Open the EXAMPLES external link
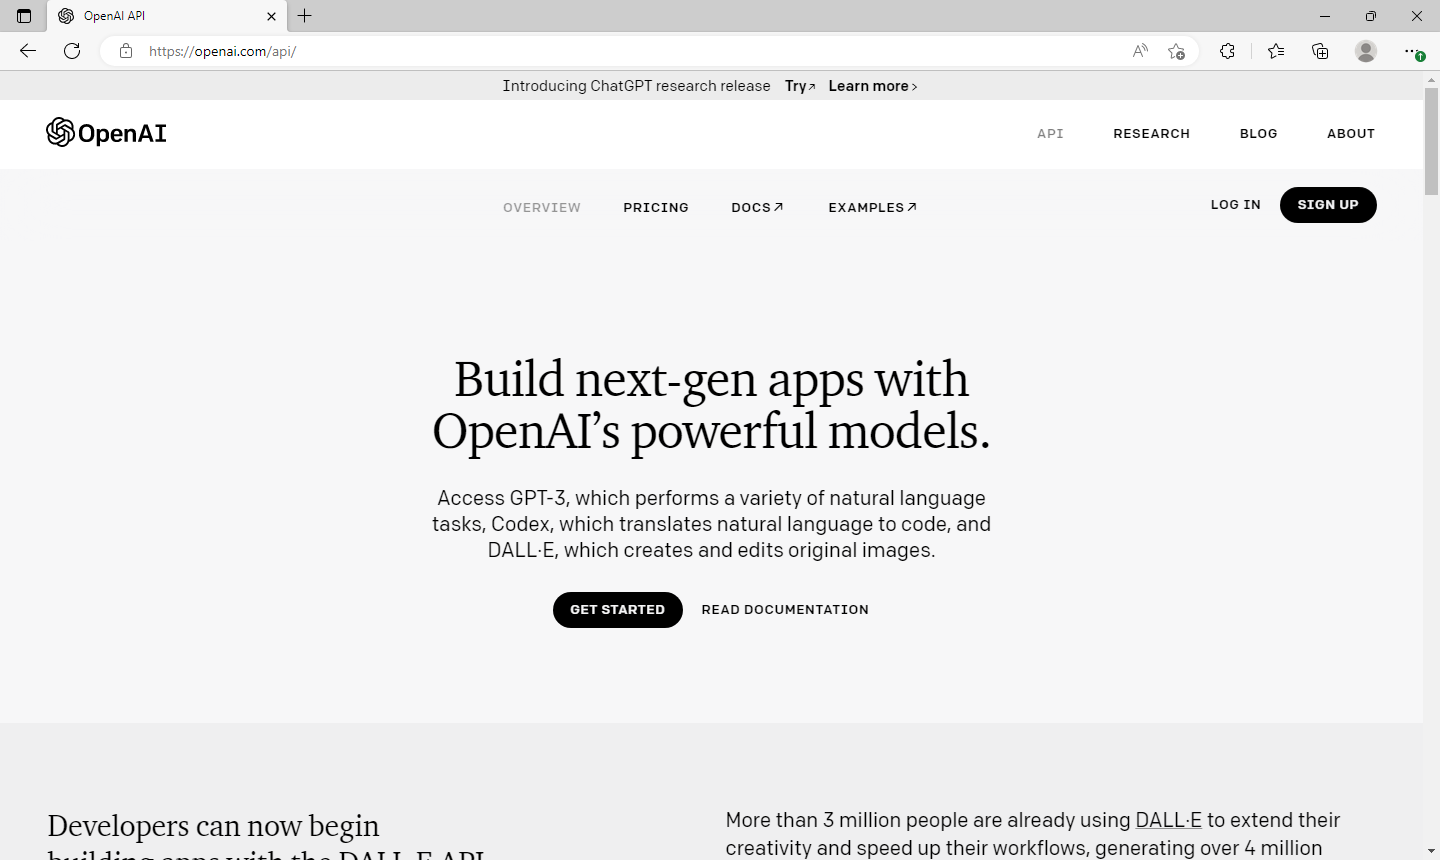 point(873,207)
